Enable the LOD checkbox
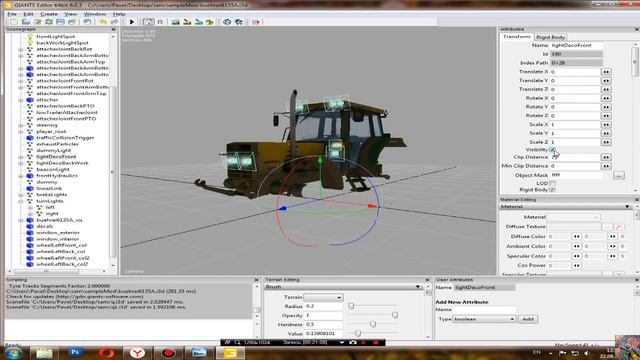Image resolution: width=640 pixels, height=360 pixels. coord(552,183)
